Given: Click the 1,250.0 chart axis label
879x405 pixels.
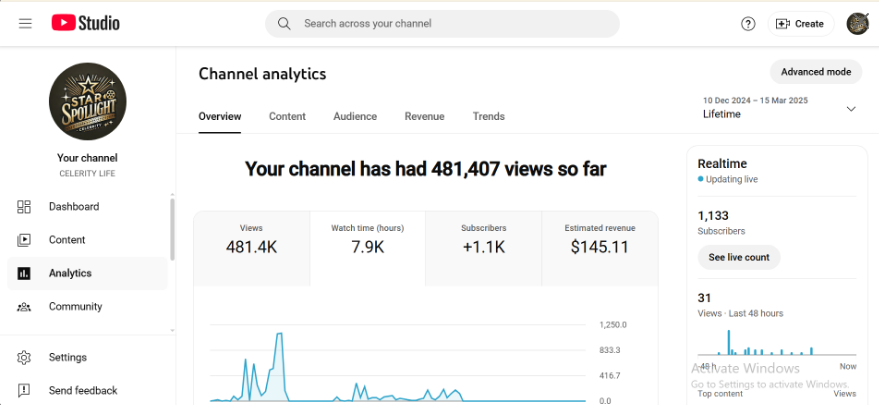Looking at the screenshot, I should 613,325.
